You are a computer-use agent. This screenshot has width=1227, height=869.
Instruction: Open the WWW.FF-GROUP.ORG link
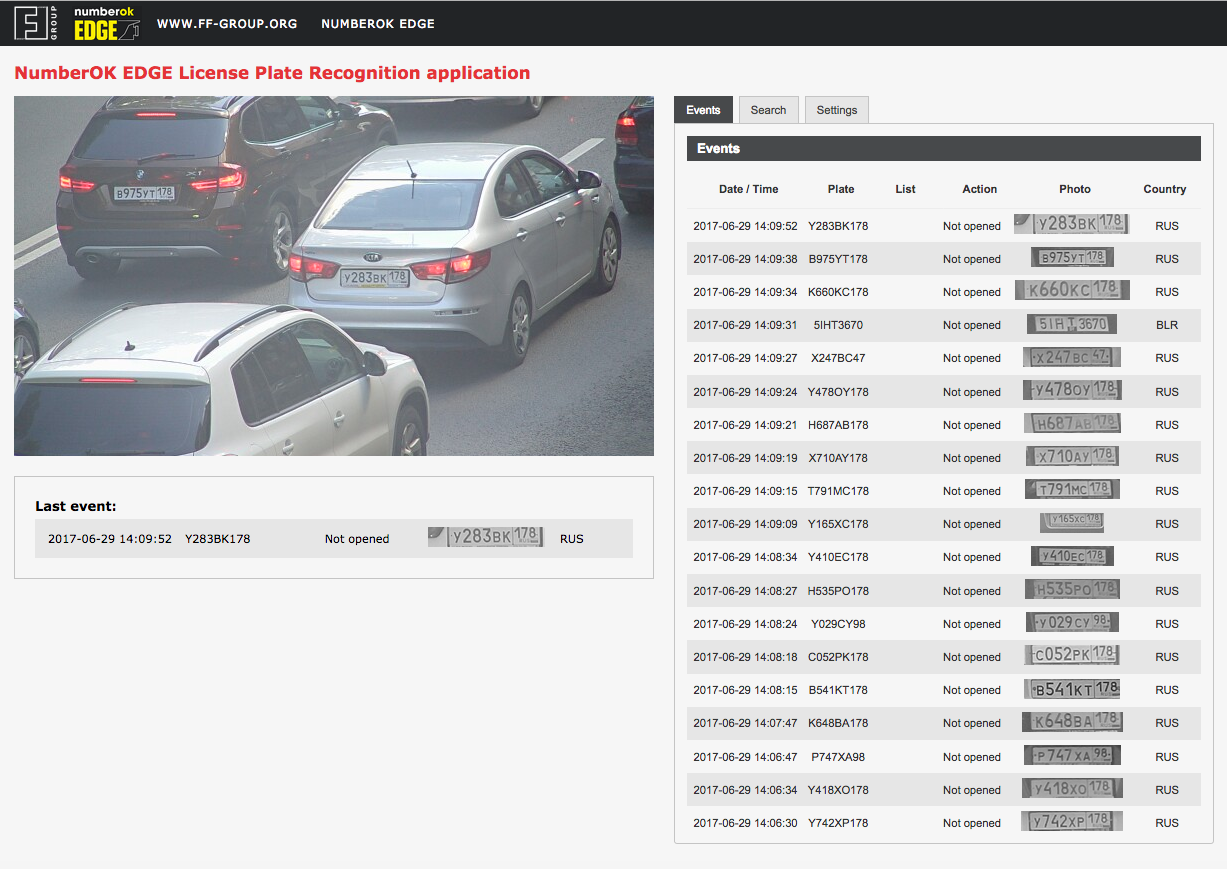227,23
